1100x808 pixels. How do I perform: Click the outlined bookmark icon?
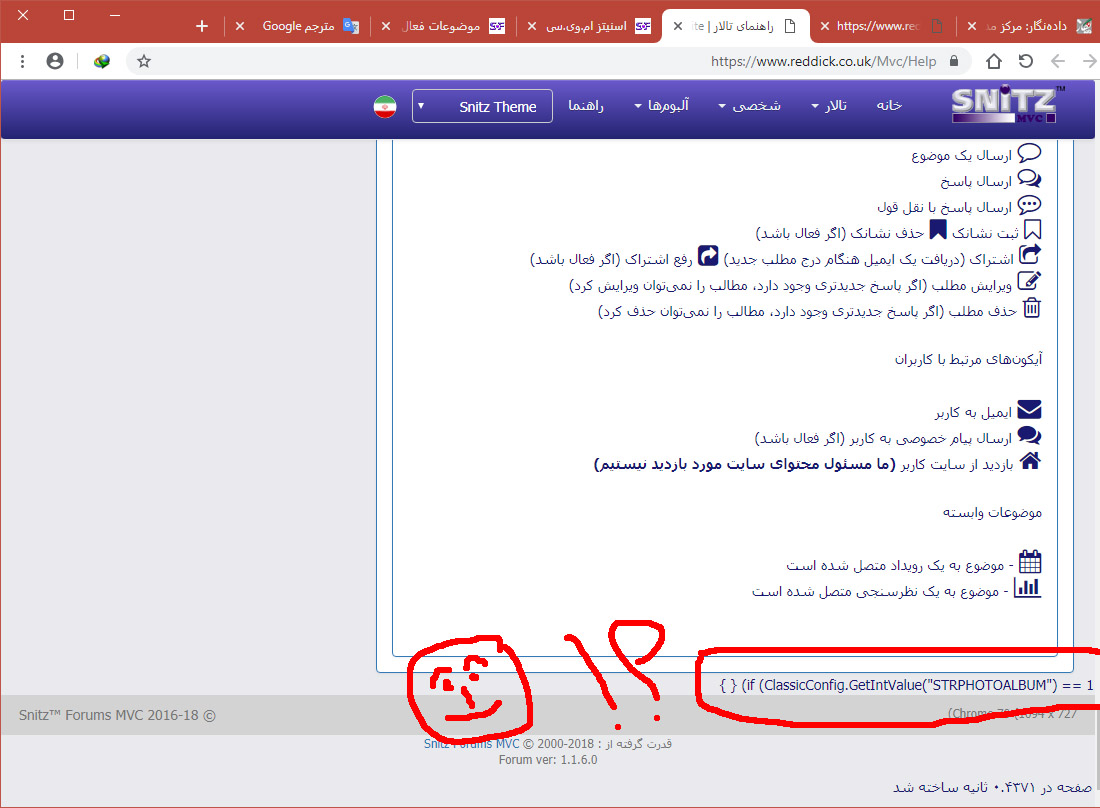(1032, 231)
